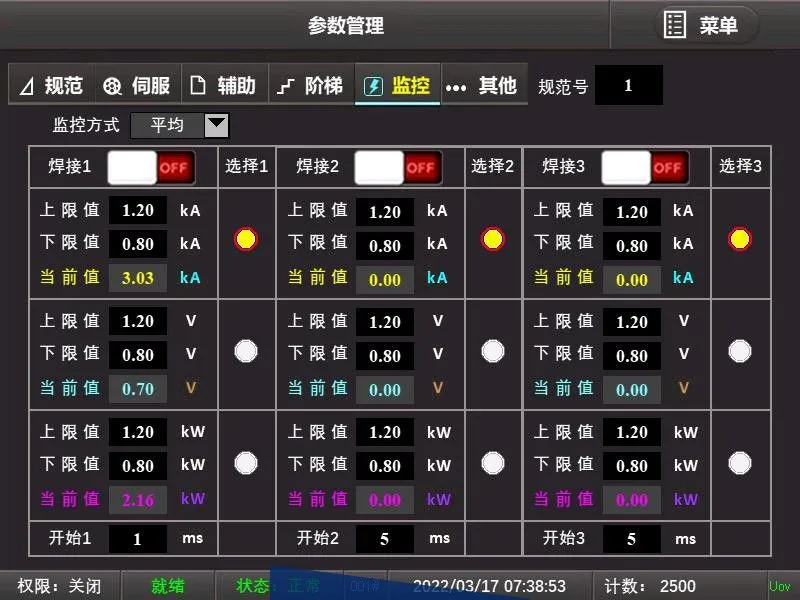Go to the 阶梯 step tab
Image resolution: width=800 pixels, height=600 pixels.
point(310,86)
